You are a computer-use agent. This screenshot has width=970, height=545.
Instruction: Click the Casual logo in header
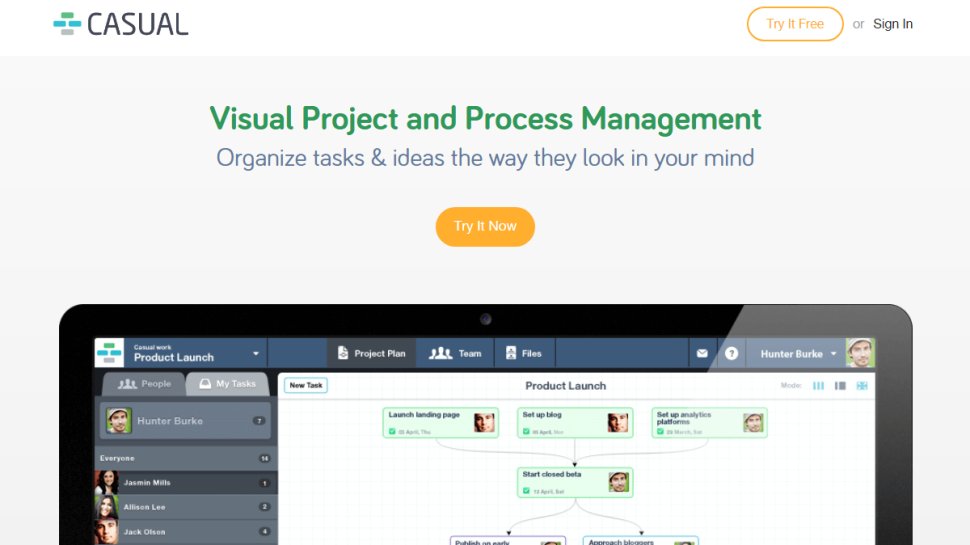pos(121,24)
